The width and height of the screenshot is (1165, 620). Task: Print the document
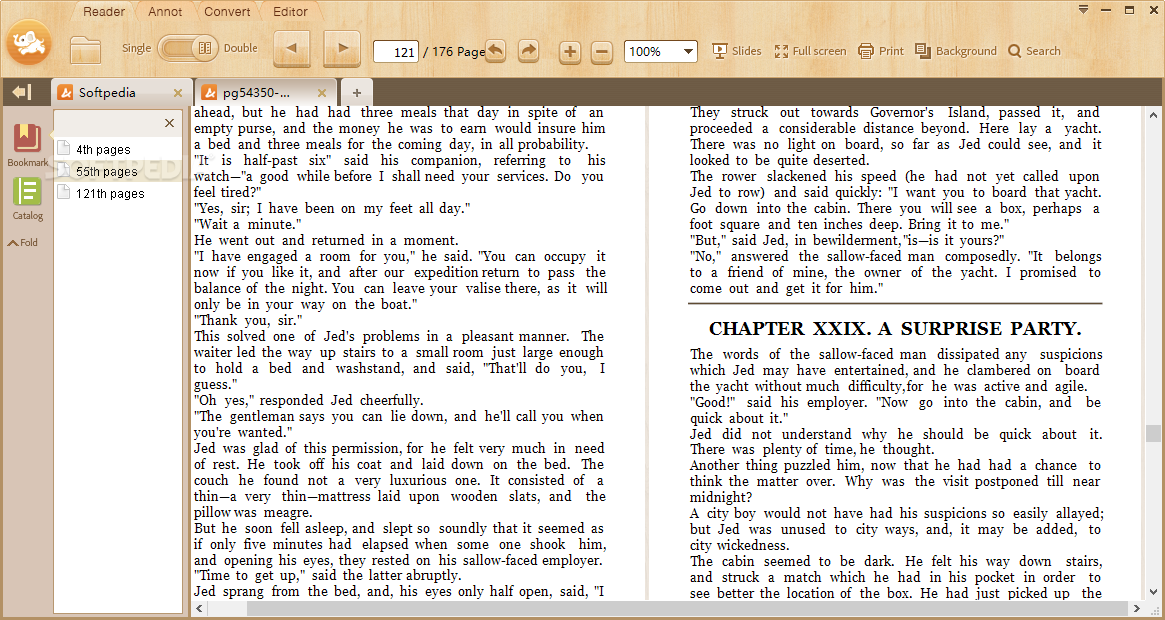[880, 51]
